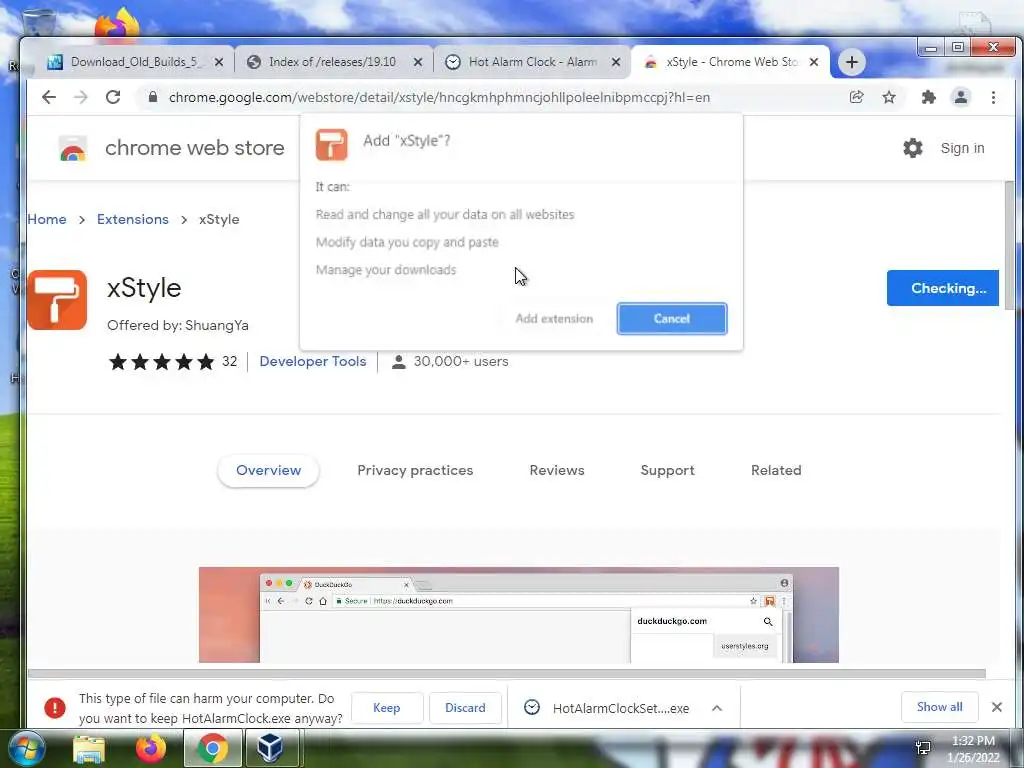
Task: Discard the HotAlarmClock.exe download
Action: click(465, 708)
